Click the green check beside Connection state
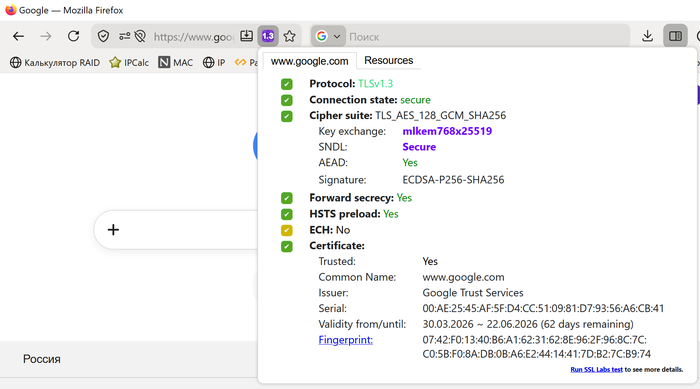Screen dimensions: 700x389 287,100
